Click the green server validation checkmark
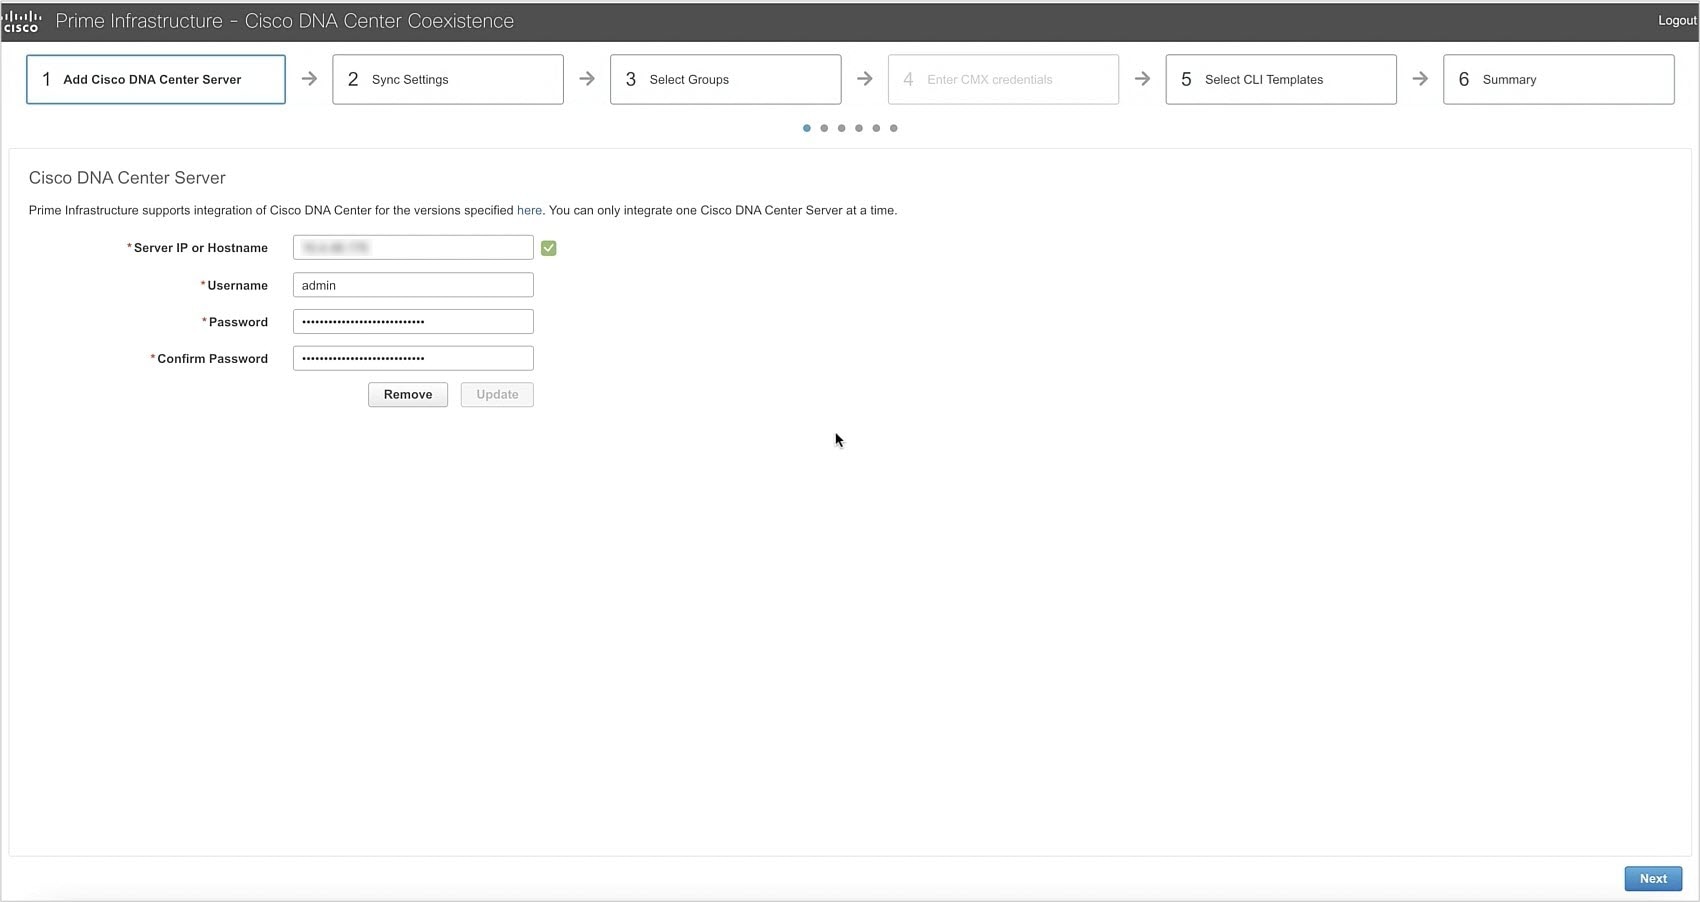Screen dimensions: 1700x902 pos(549,248)
